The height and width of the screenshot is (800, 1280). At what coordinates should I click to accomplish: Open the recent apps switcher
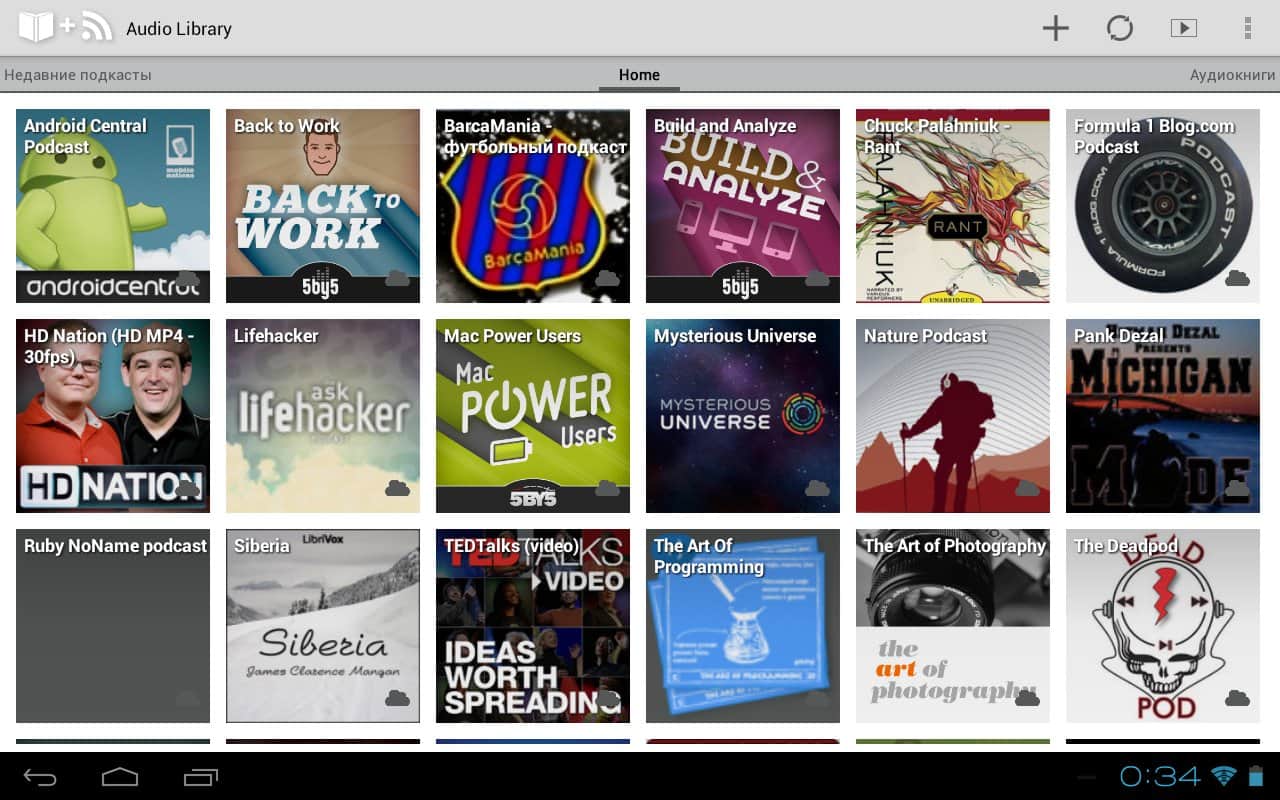[x=200, y=777]
